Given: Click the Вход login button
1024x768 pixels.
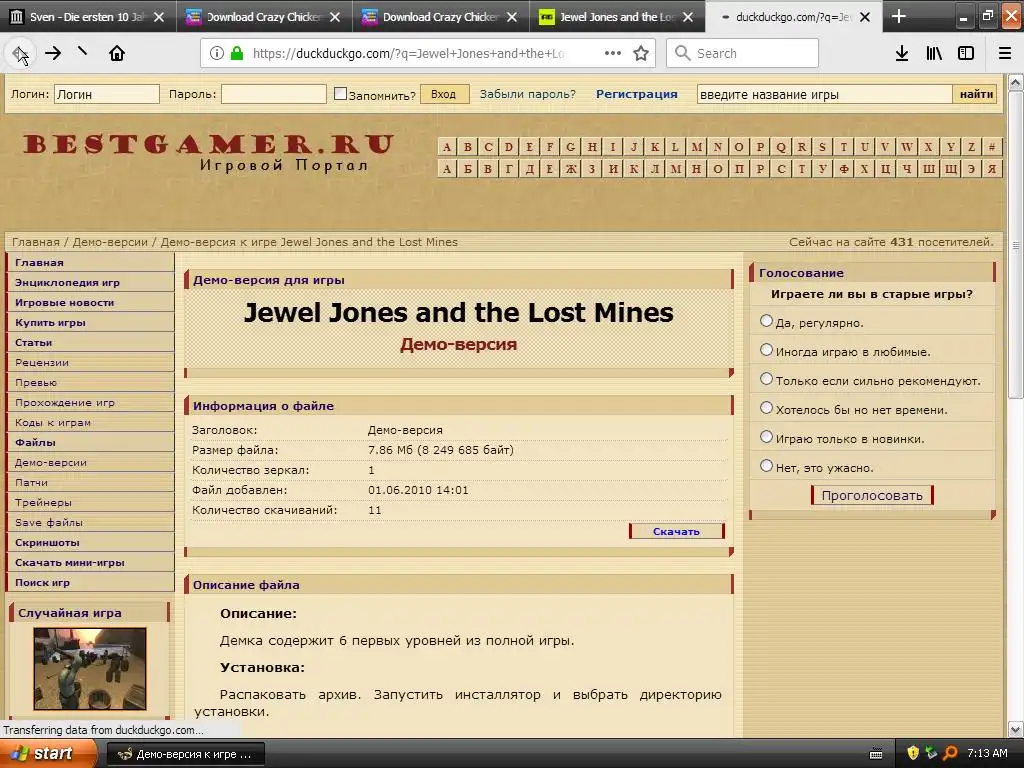Looking at the screenshot, I should click(444, 94).
